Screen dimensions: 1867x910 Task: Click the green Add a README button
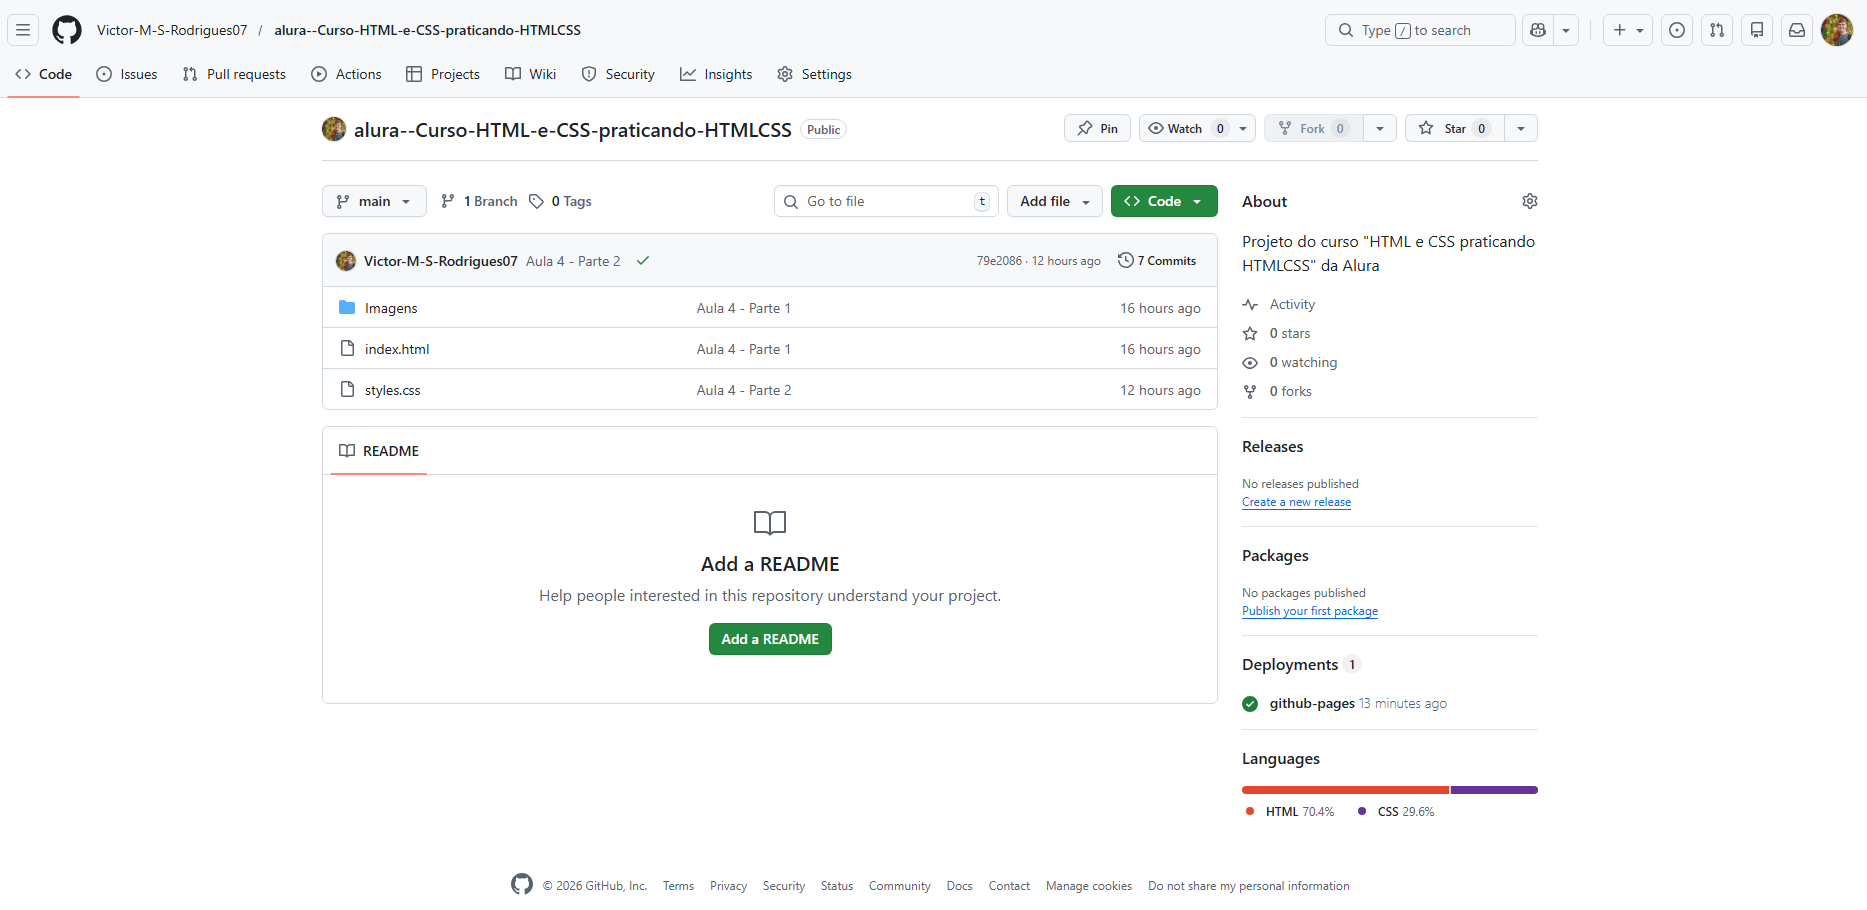770,639
